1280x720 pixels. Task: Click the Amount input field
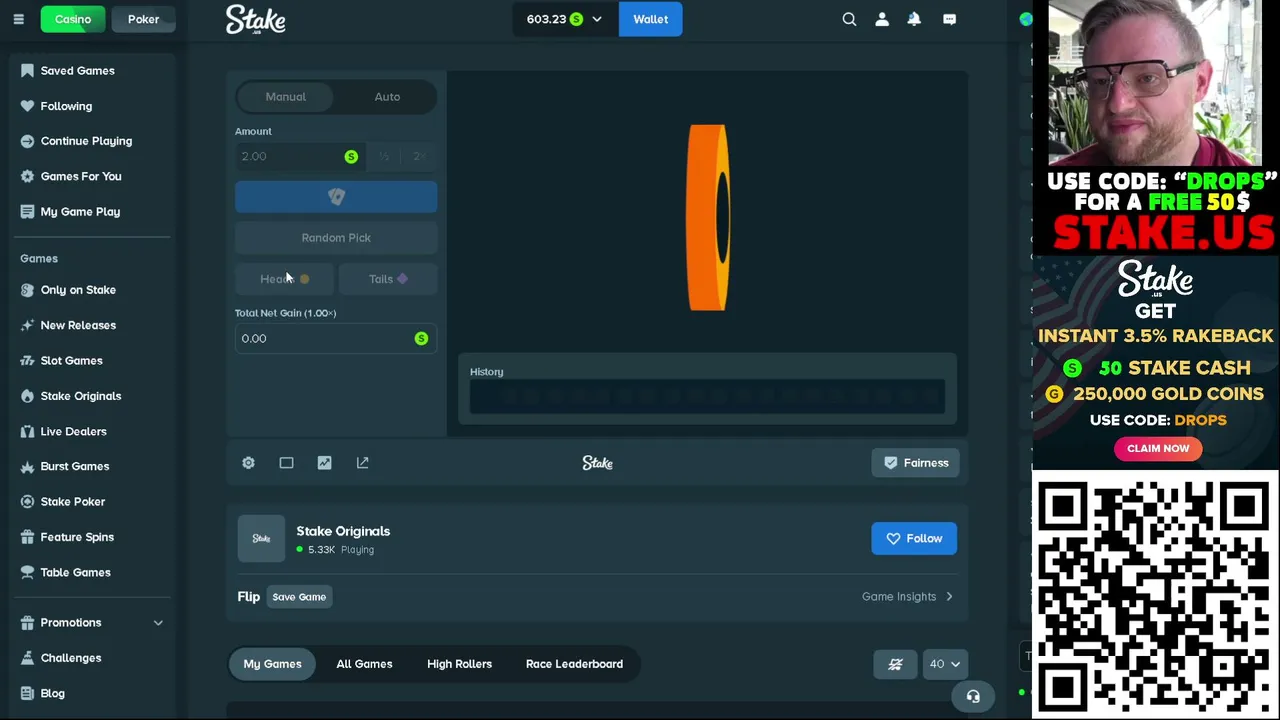299,156
